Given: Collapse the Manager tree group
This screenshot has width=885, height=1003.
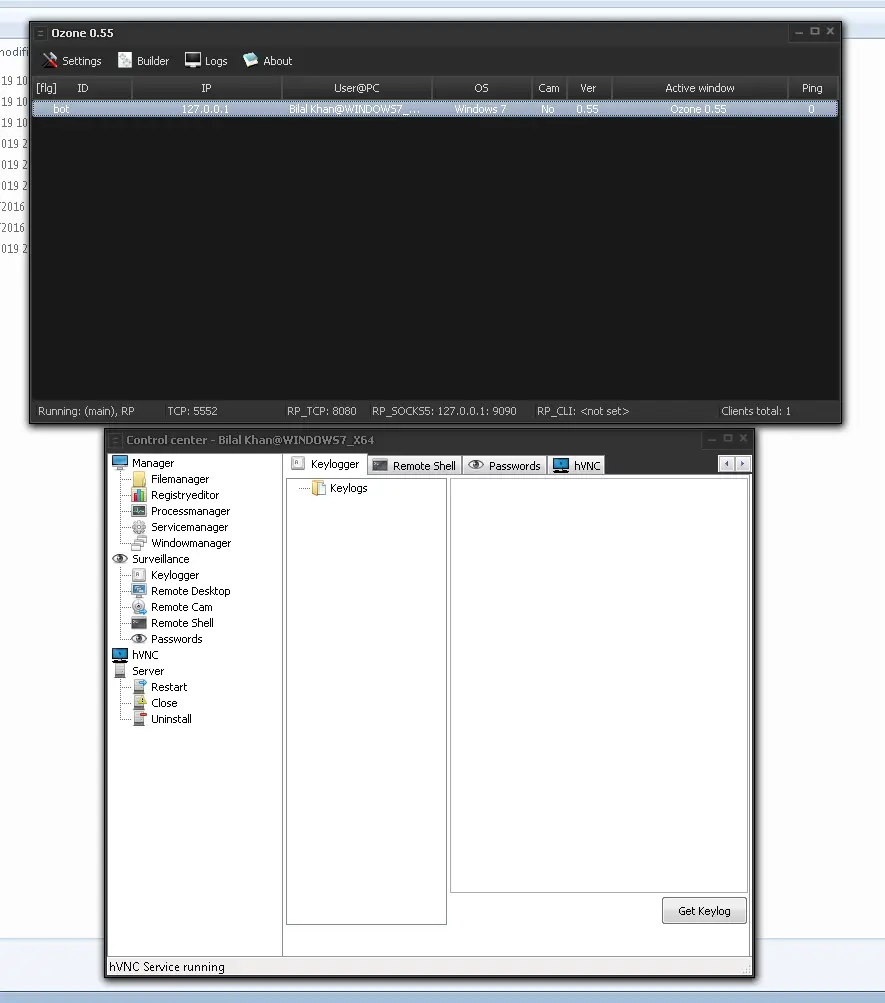Looking at the screenshot, I should click(152, 463).
